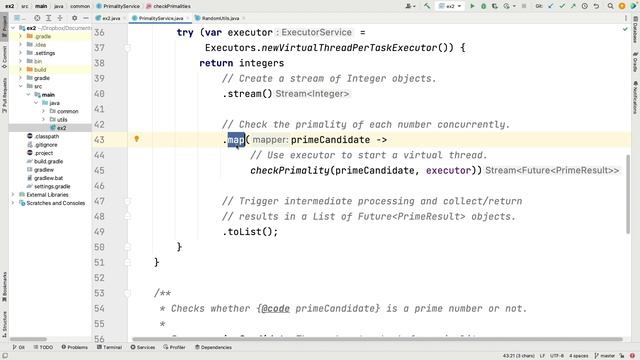640x360 pixels.
Task: Open project view mode dropdown
Action: [x=19, y=18]
